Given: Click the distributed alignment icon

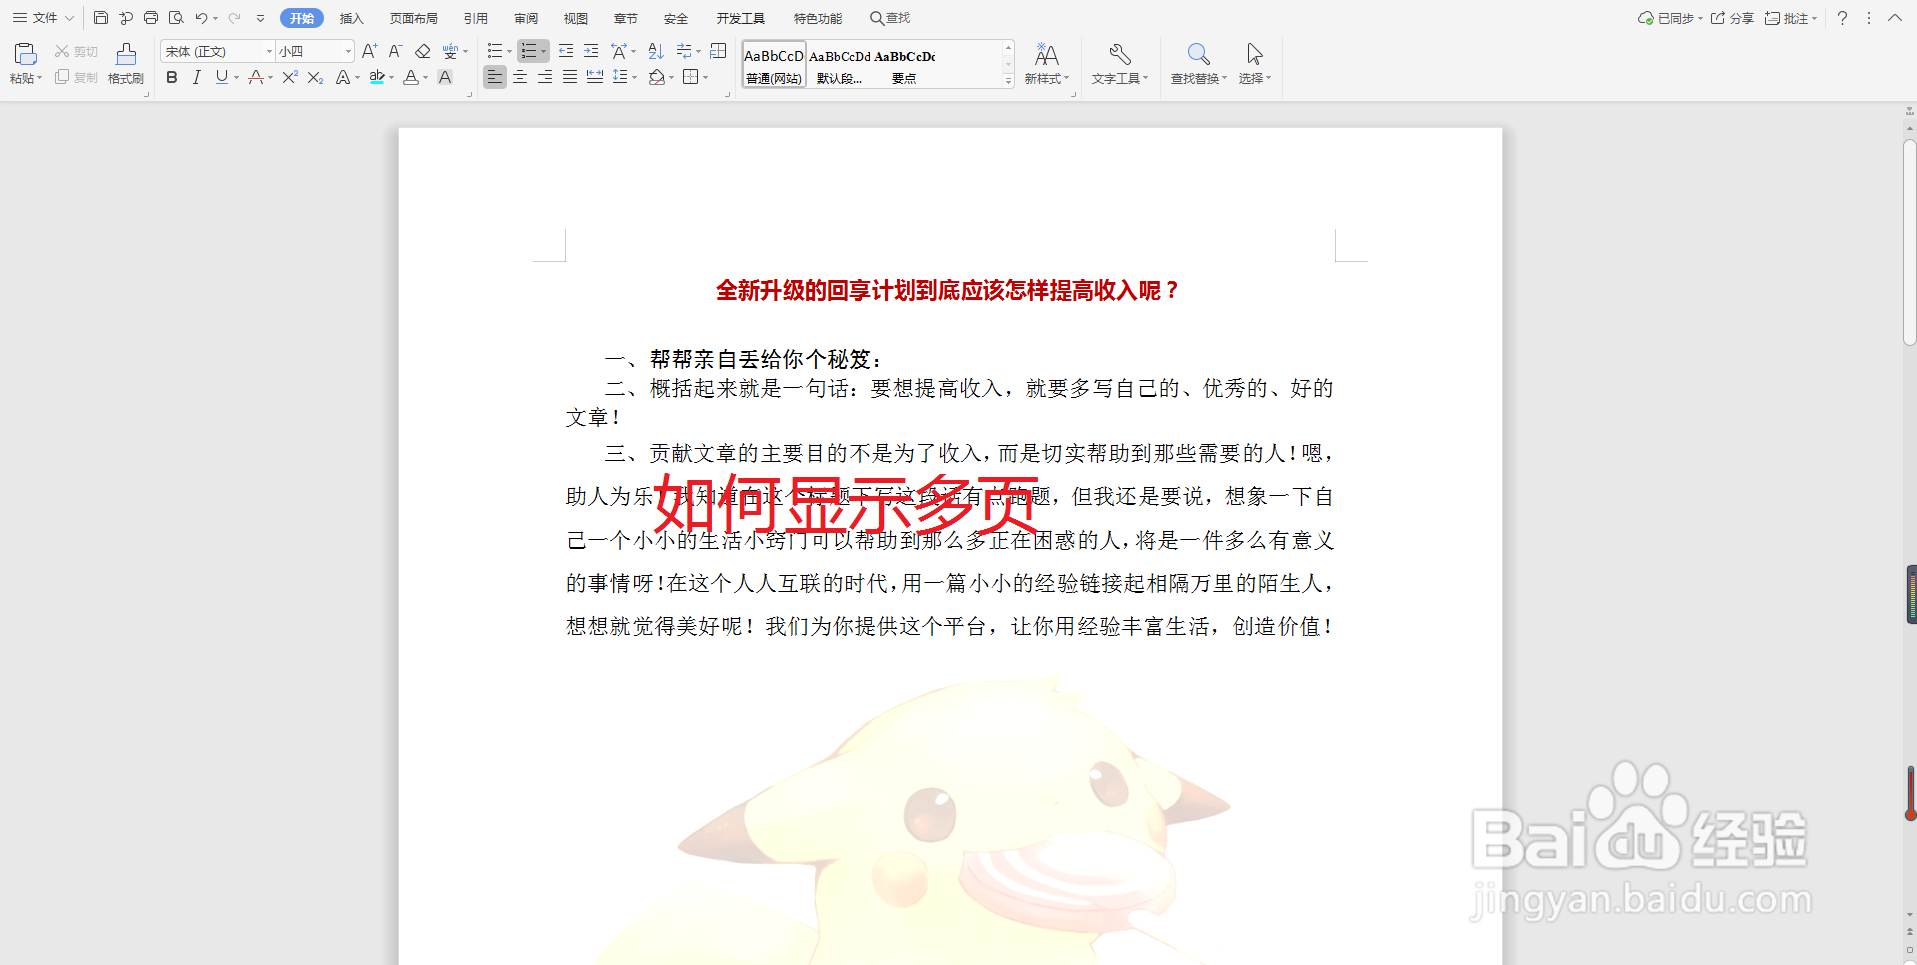Looking at the screenshot, I should tap(595, 77).
